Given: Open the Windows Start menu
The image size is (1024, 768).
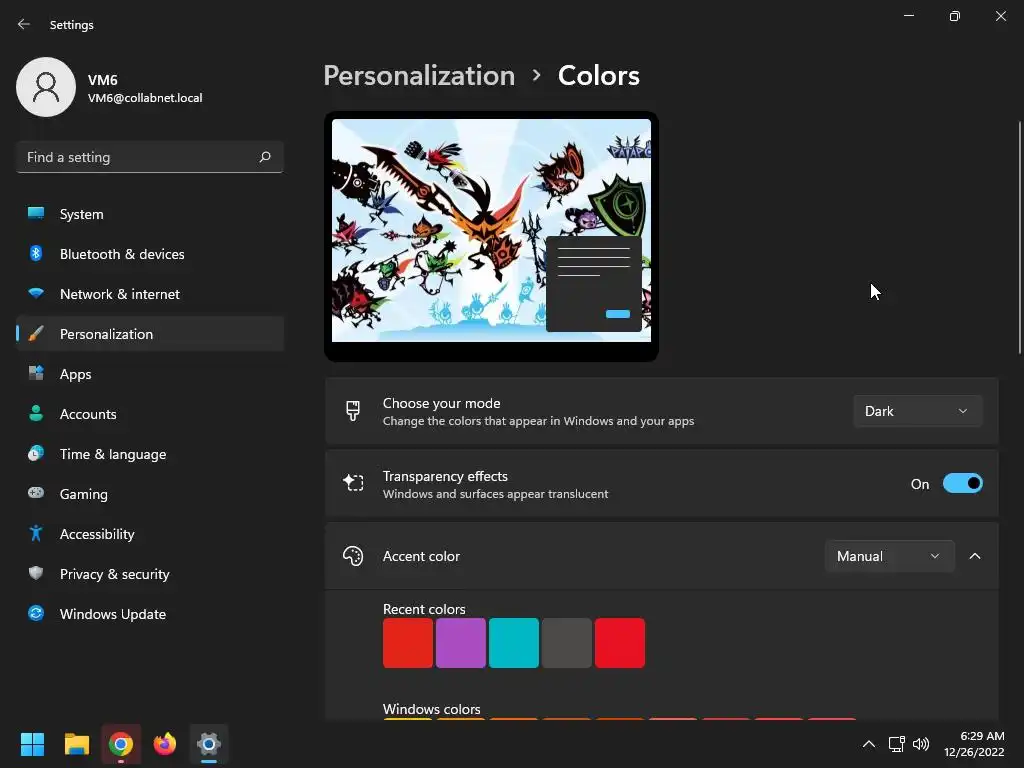Looking at the screenshot, I should (x=32, y=744).
